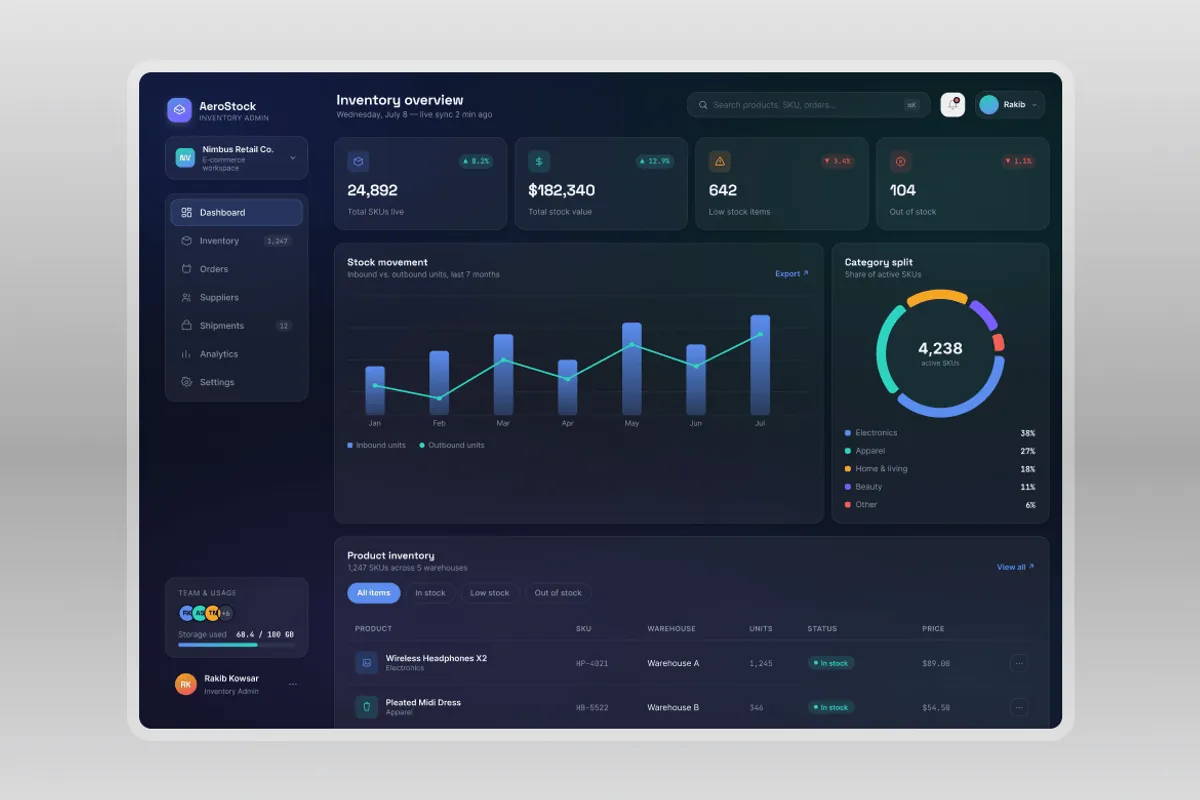Image resolution: width=1200 pixels, height=800 pixels.
Task: Open row actions for Pleated Midi Dress
Action: tap(1019, 707)
